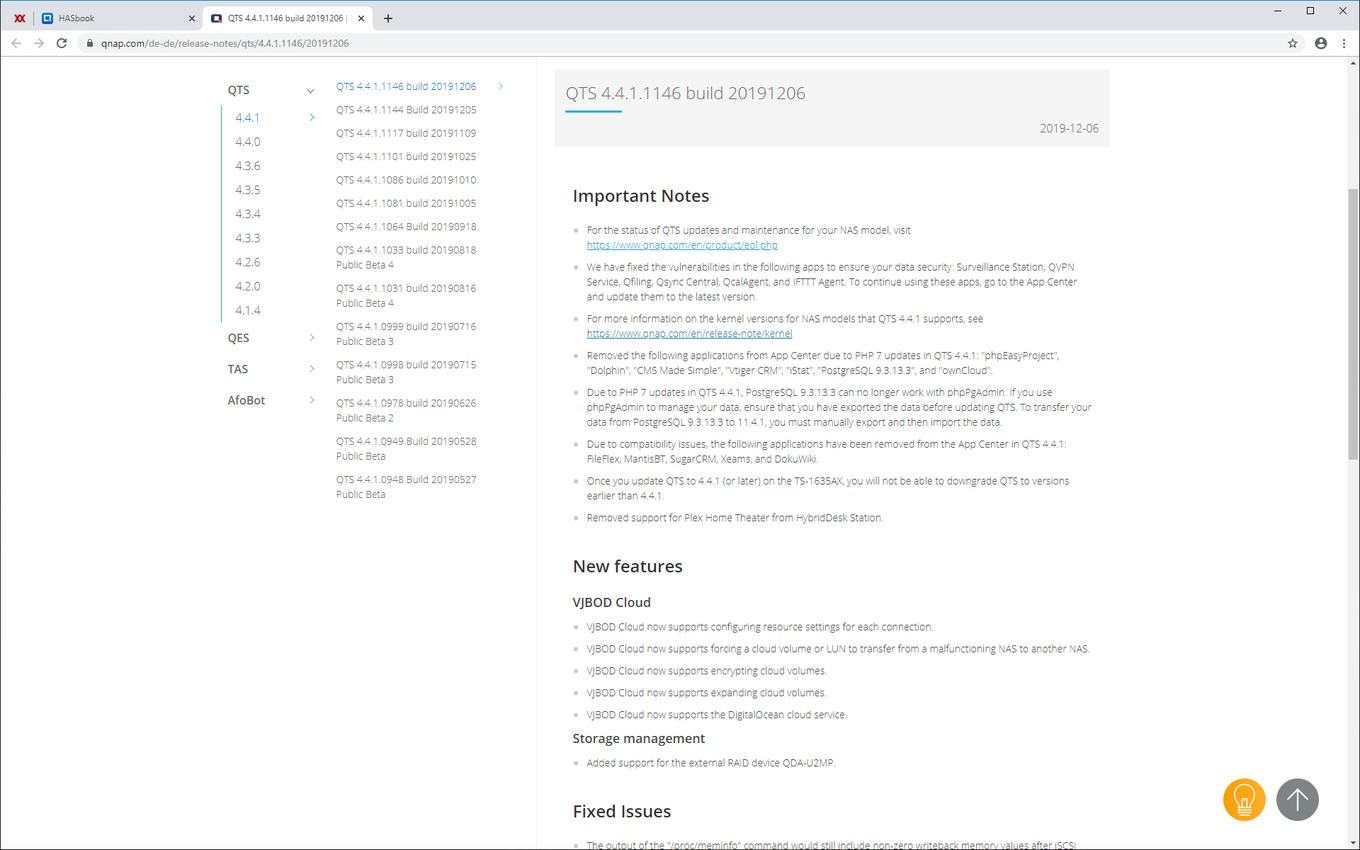Viewport: 1360px width, 850px height.
Task: Open QTS 4.4.1.1146 build 20191206 link
Action: (x=406, y=86)
